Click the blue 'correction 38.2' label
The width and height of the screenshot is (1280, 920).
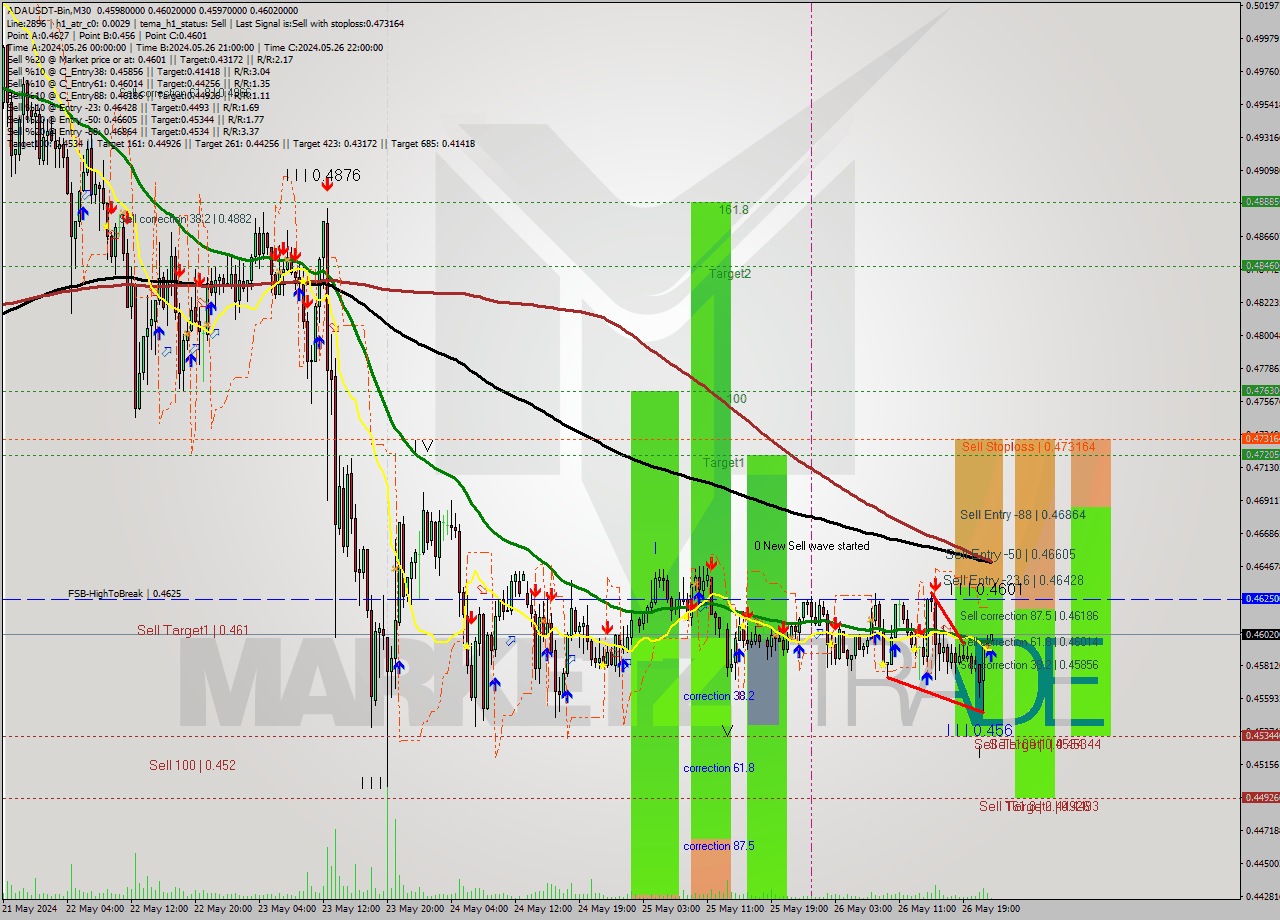pyautogui.click(x=719, y=696)
